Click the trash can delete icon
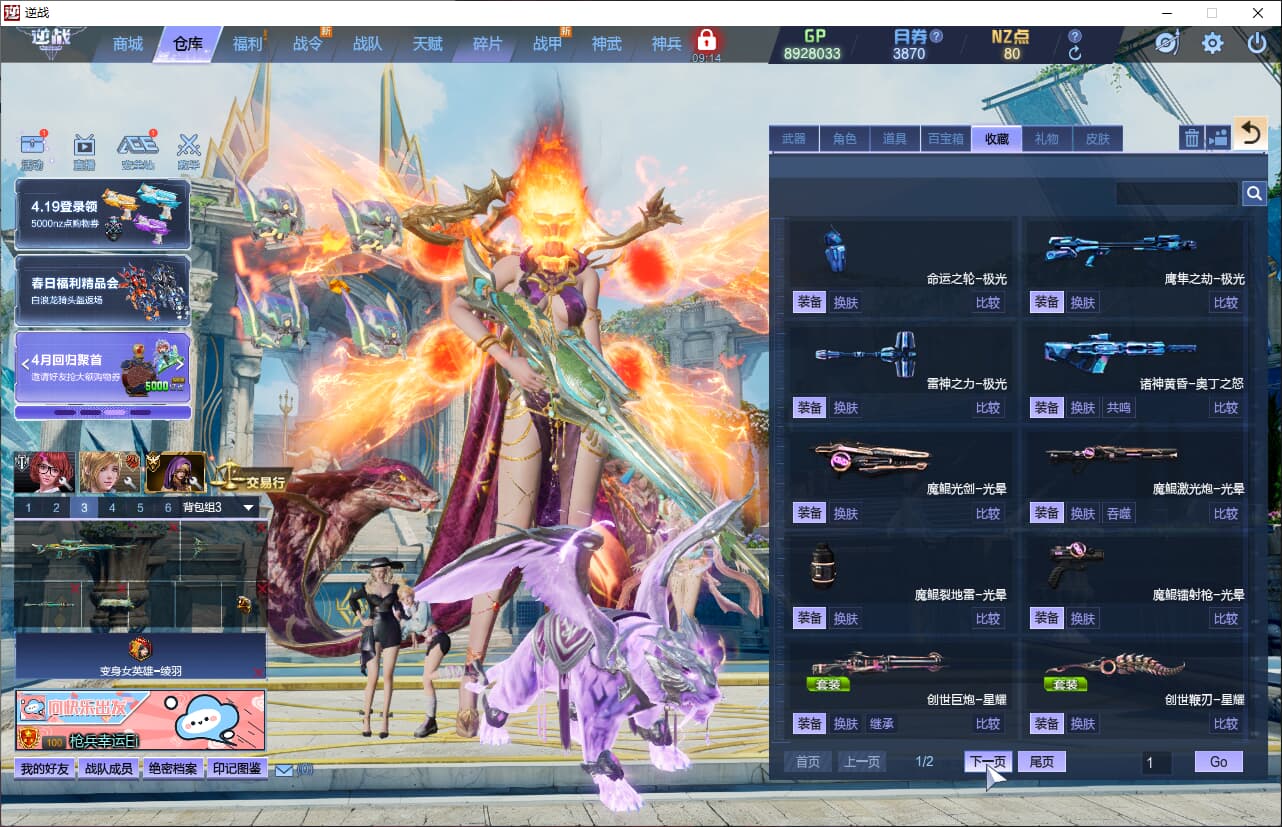This screenshot has width=1282, height=827. click(1192, 138)
